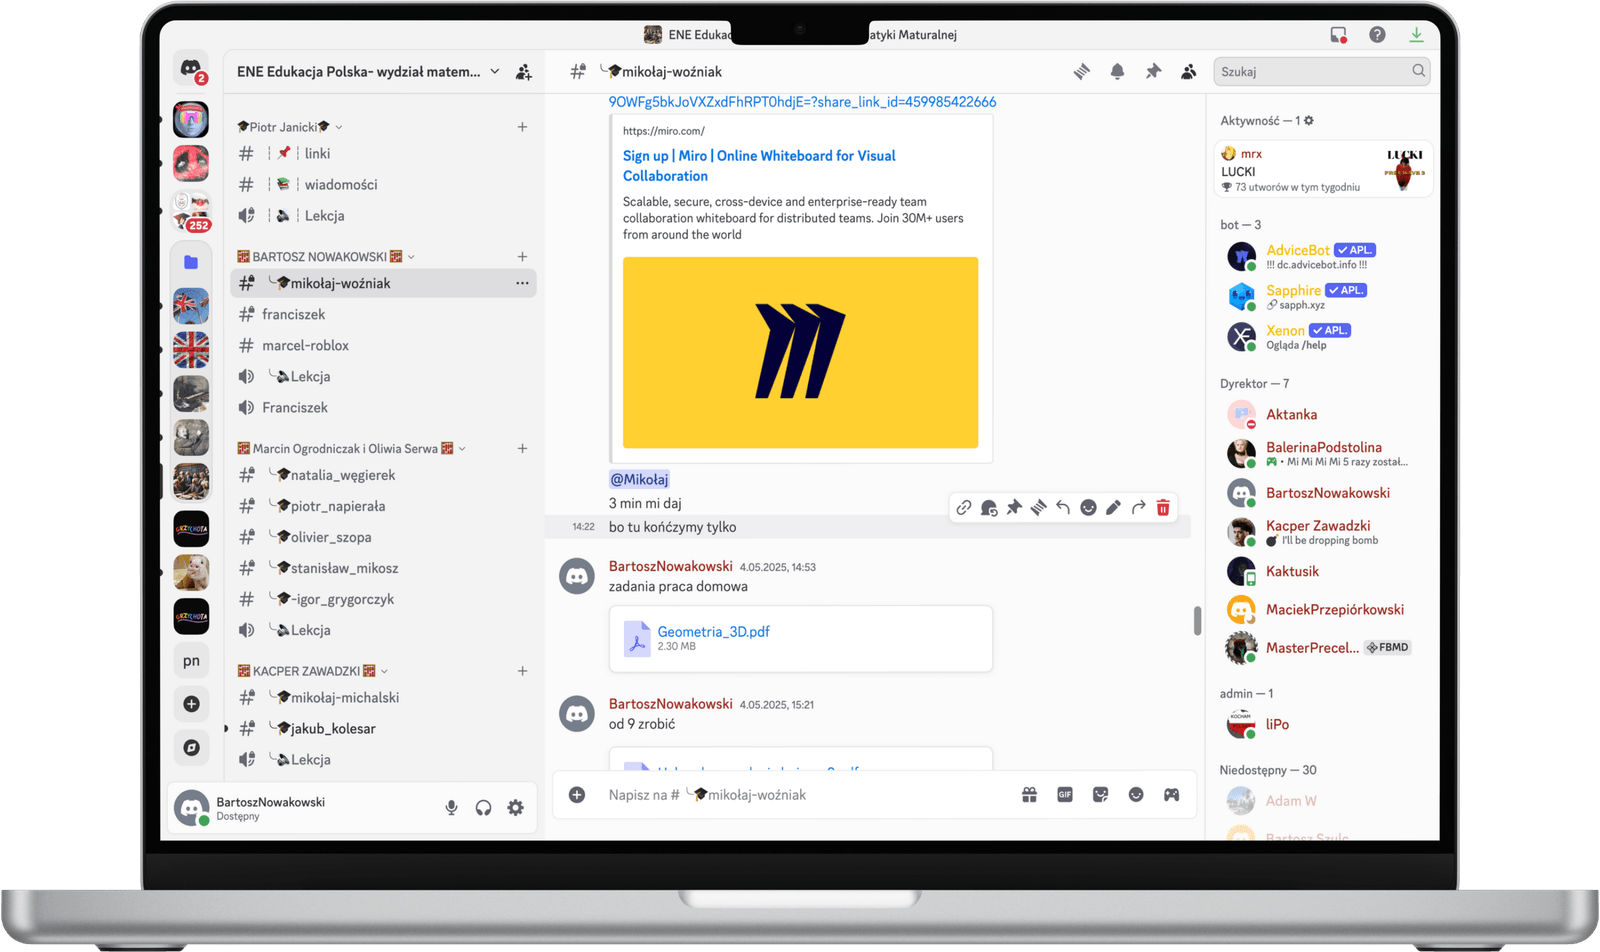Open user settings gear icon
This screenshot has width=1600, height=952.
coord(515,808)
